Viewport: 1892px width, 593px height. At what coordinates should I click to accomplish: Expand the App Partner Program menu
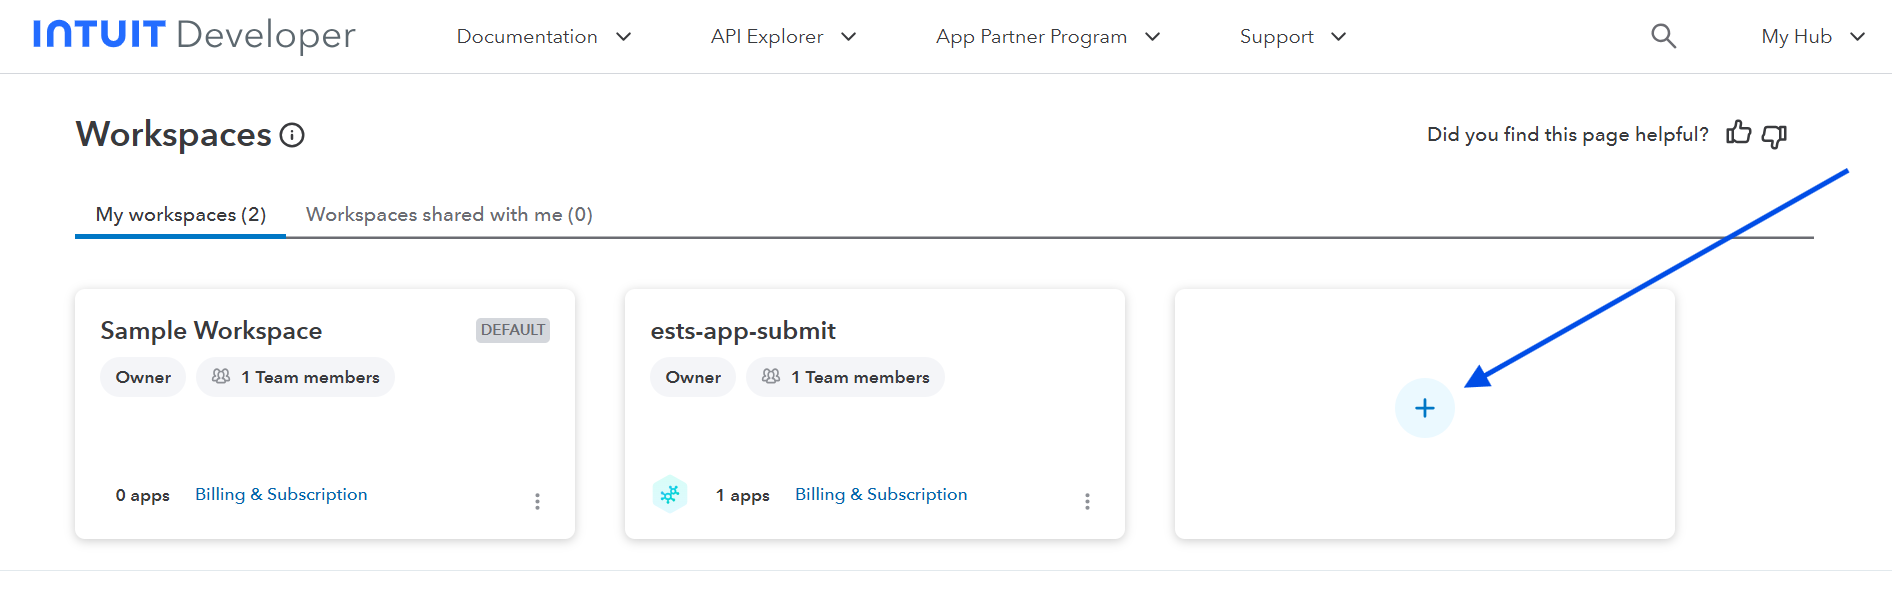pyautogui.click(x=1047, y=37)
